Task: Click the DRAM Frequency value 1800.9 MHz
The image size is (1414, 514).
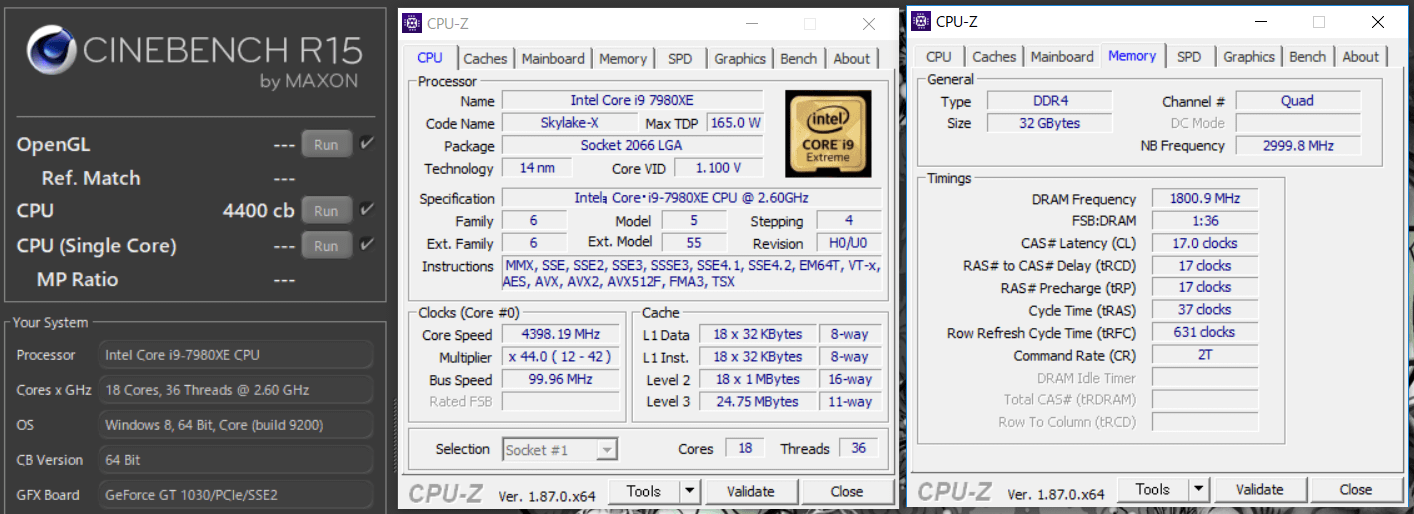Action: click(1205, 199)
